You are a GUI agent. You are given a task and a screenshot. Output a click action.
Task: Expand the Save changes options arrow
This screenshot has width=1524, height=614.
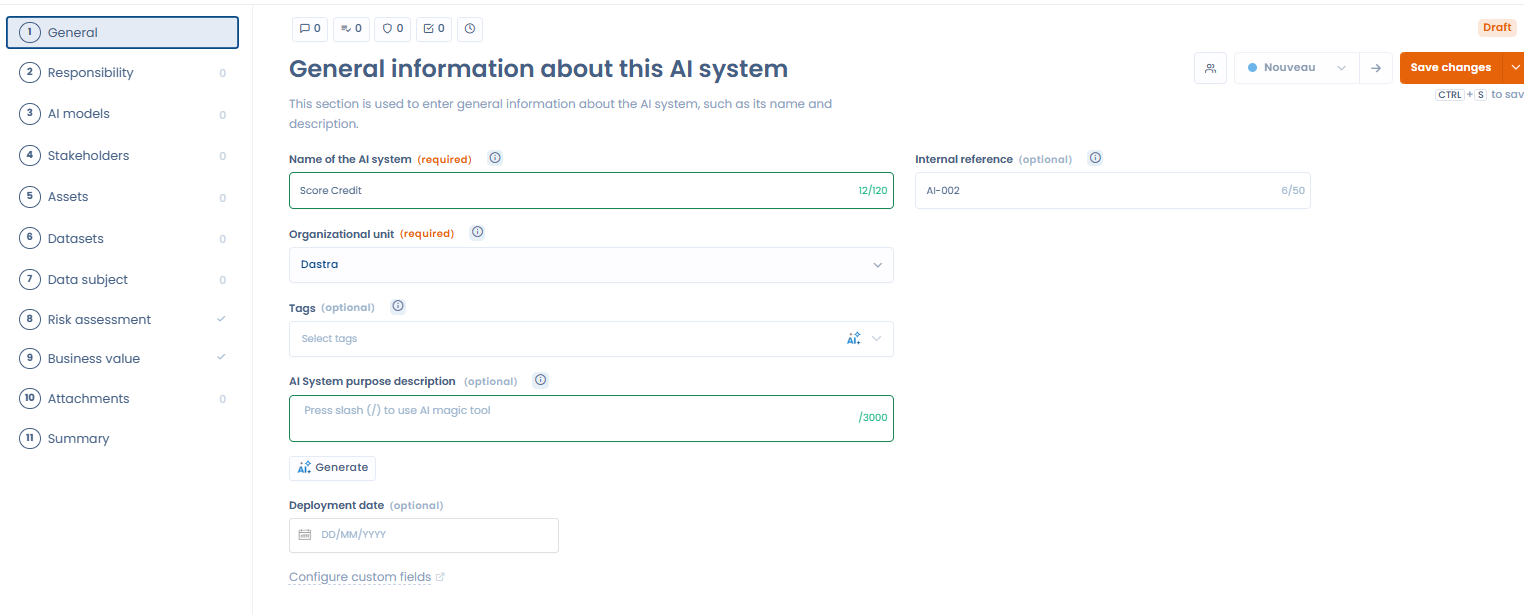pos(1514,68)
